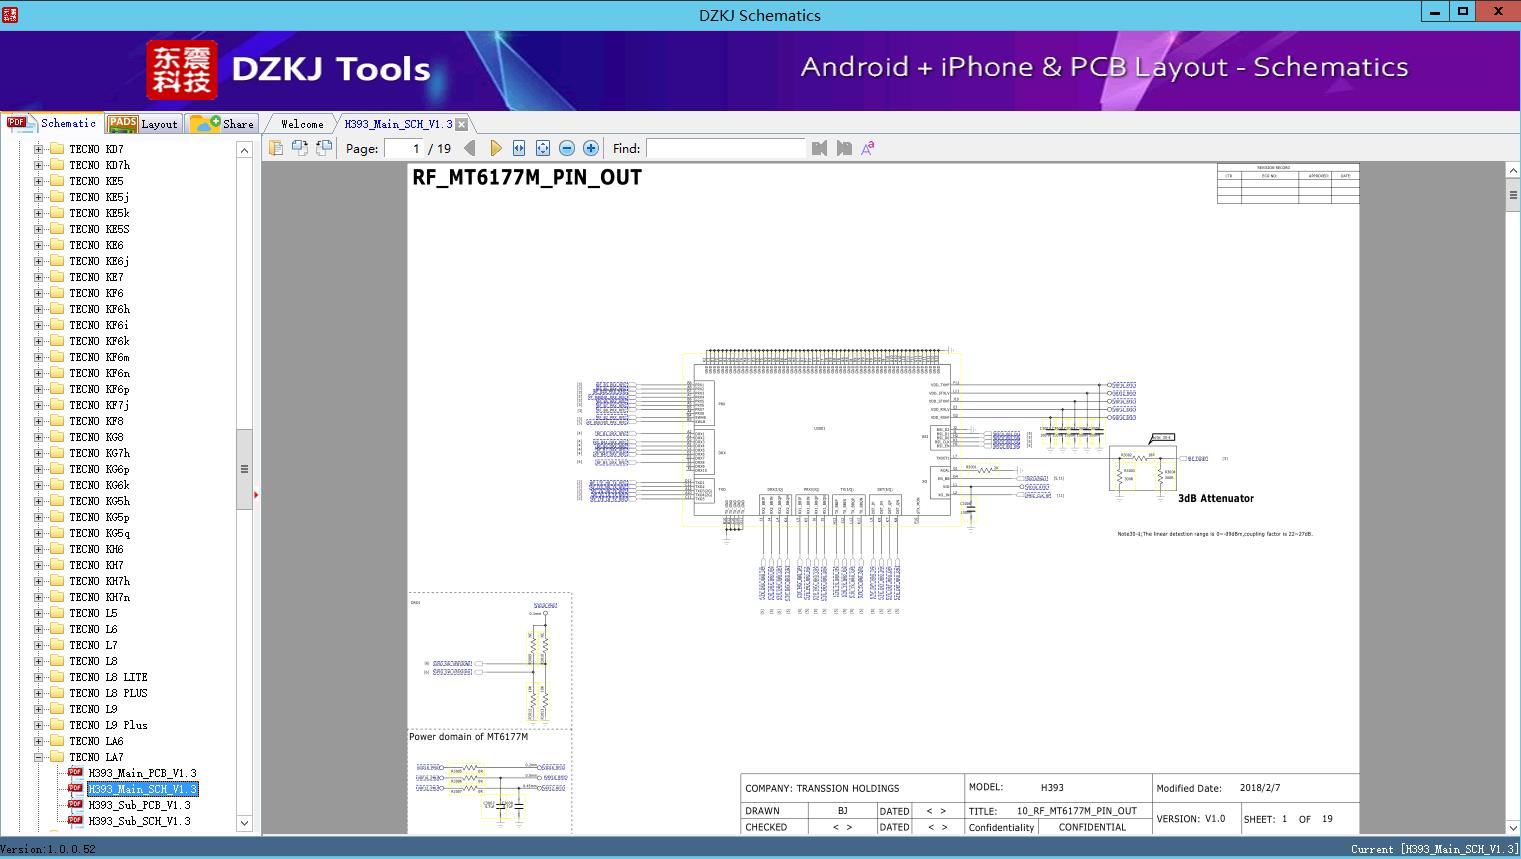The width and height of the screenshot is (1521, 859).
Task: Expand the TECNO KG8 folder
Action: [39, 437]
